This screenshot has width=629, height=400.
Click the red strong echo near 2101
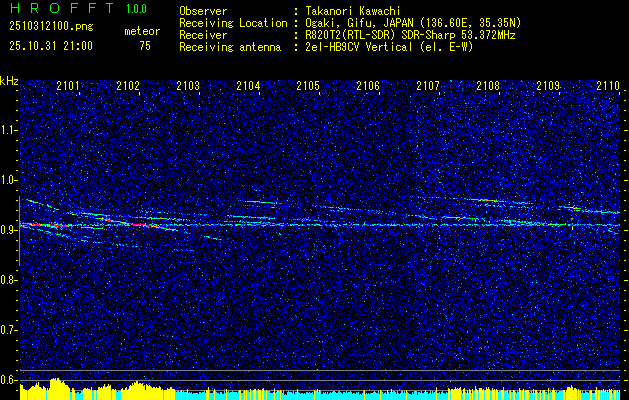(x=46, y=225)
